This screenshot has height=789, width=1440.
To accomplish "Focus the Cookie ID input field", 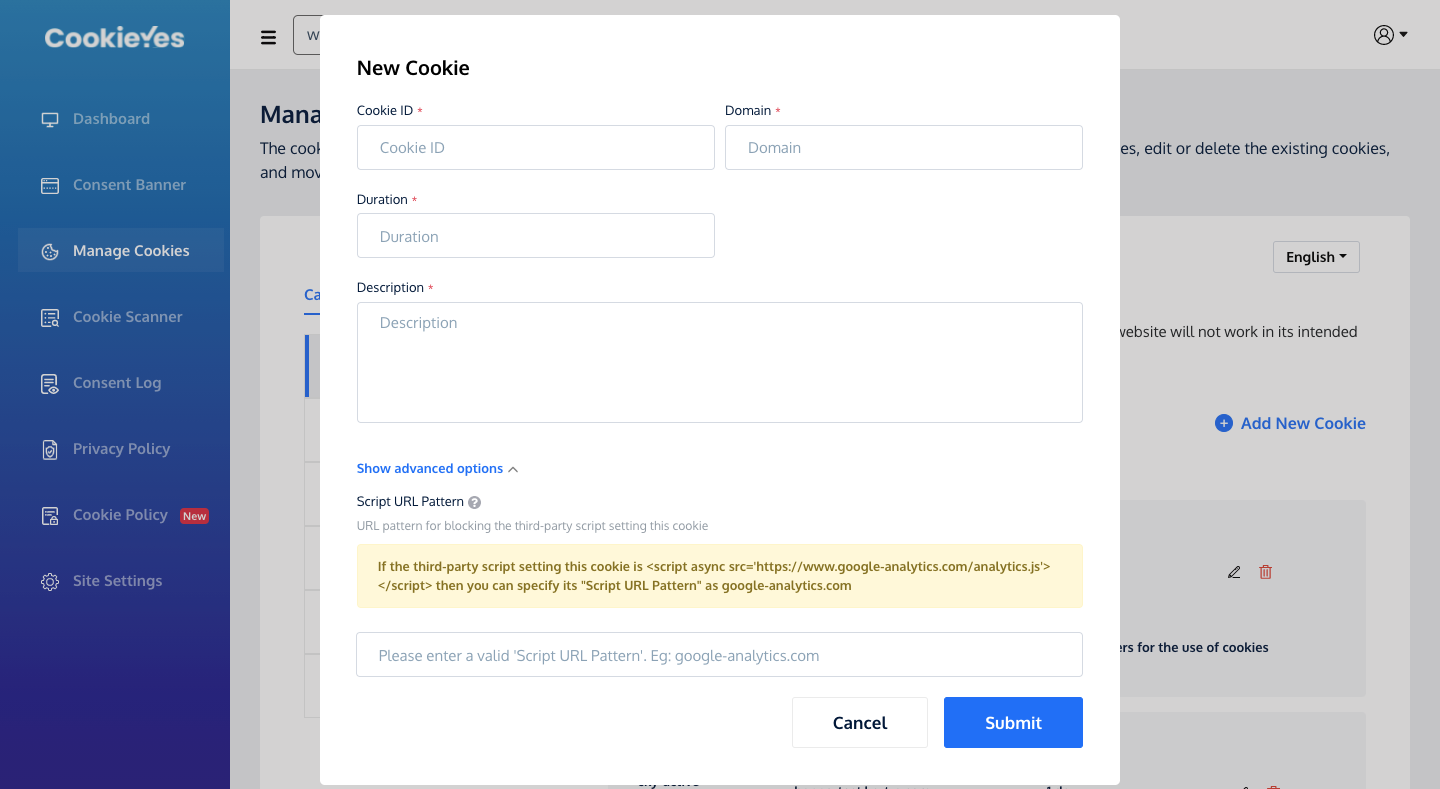I will point(536,147).
